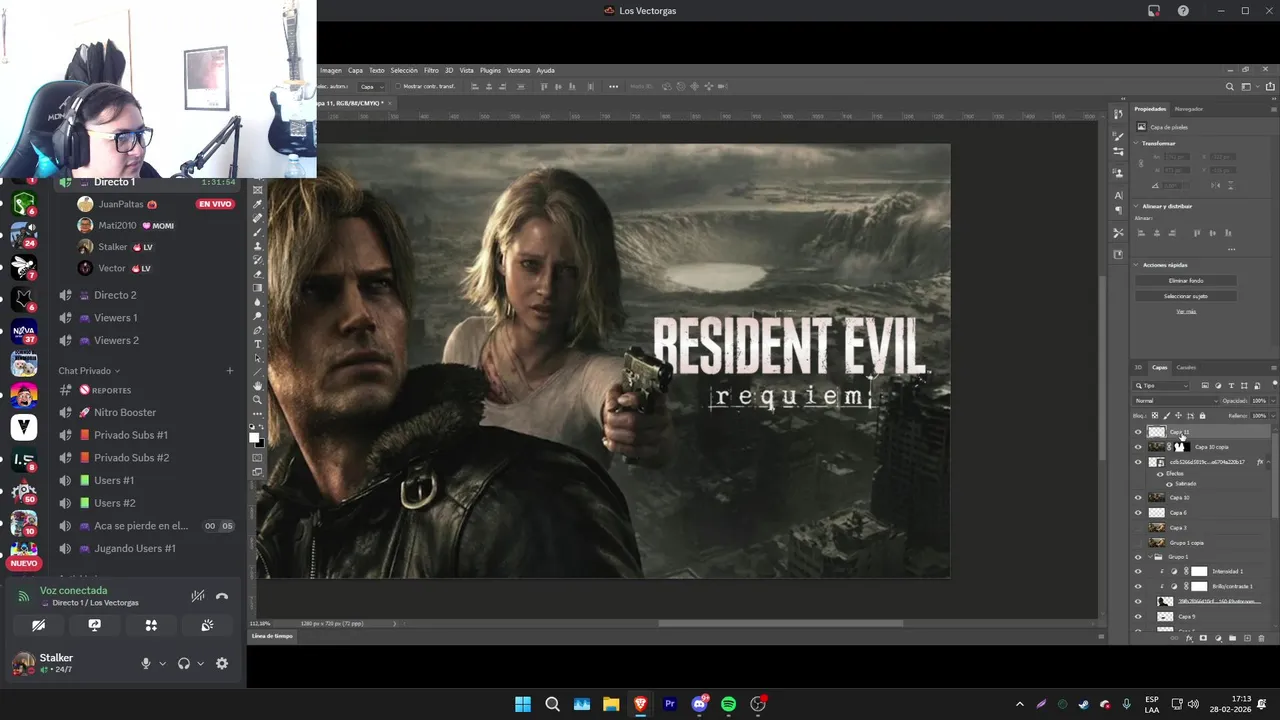
Task: Create a new layer in Layers panel
Action: click(x=1247, y=638)
